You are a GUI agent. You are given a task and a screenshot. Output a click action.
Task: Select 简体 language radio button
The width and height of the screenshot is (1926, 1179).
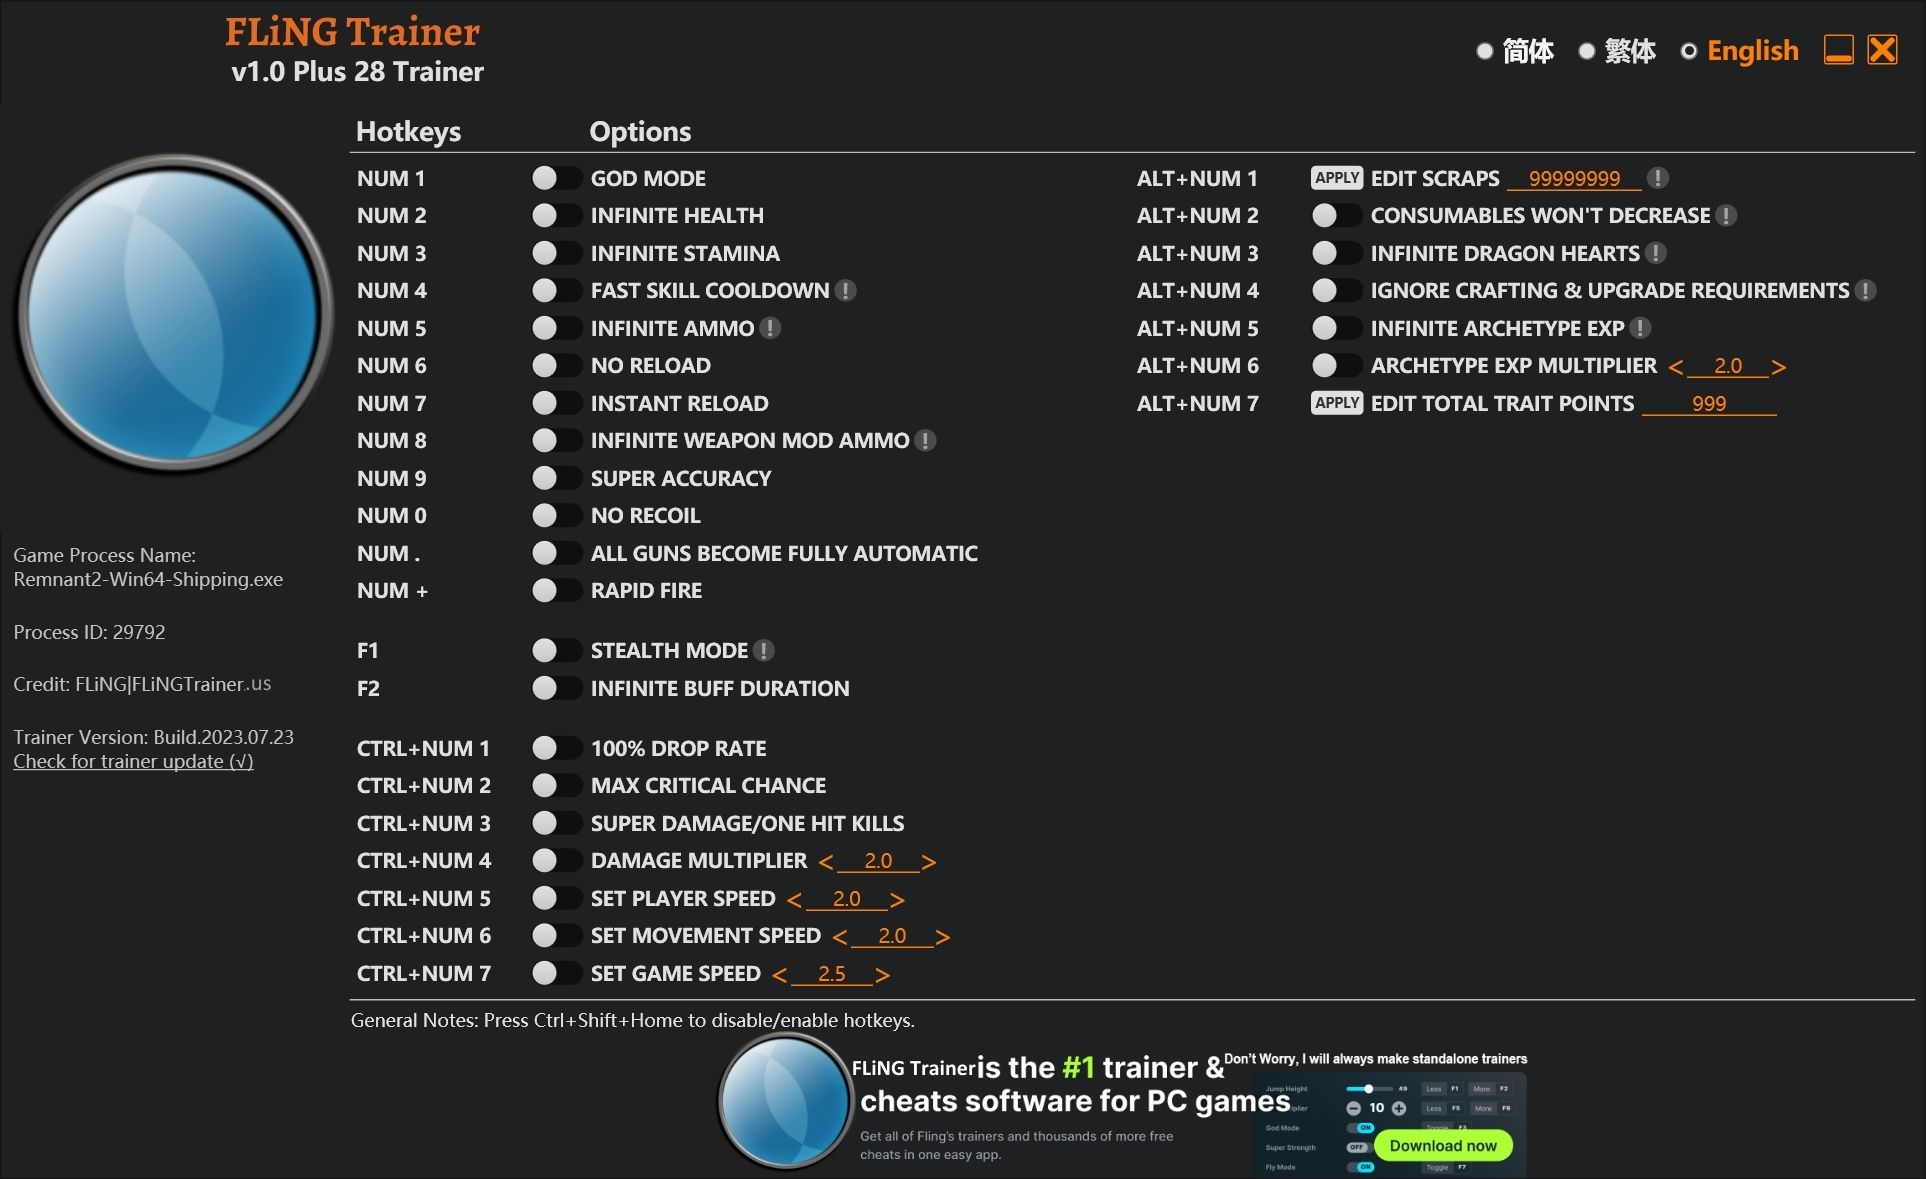click(x=1483, y=52)
